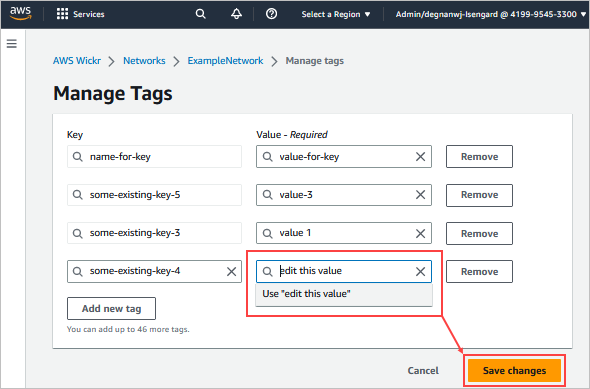Remove the some-existing-key-3 tag

pyautogui.click(x=479, y=233)
